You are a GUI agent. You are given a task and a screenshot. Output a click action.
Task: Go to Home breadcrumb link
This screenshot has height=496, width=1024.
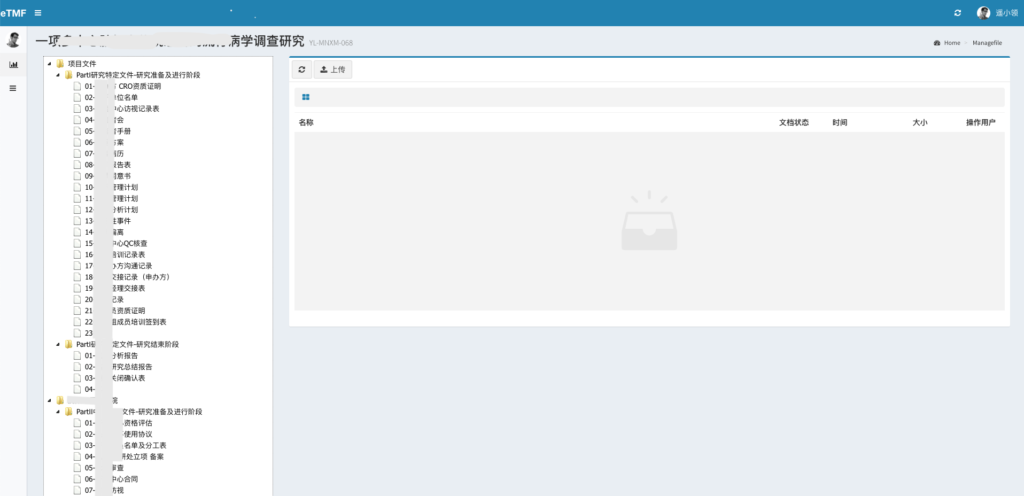point(950,43)
